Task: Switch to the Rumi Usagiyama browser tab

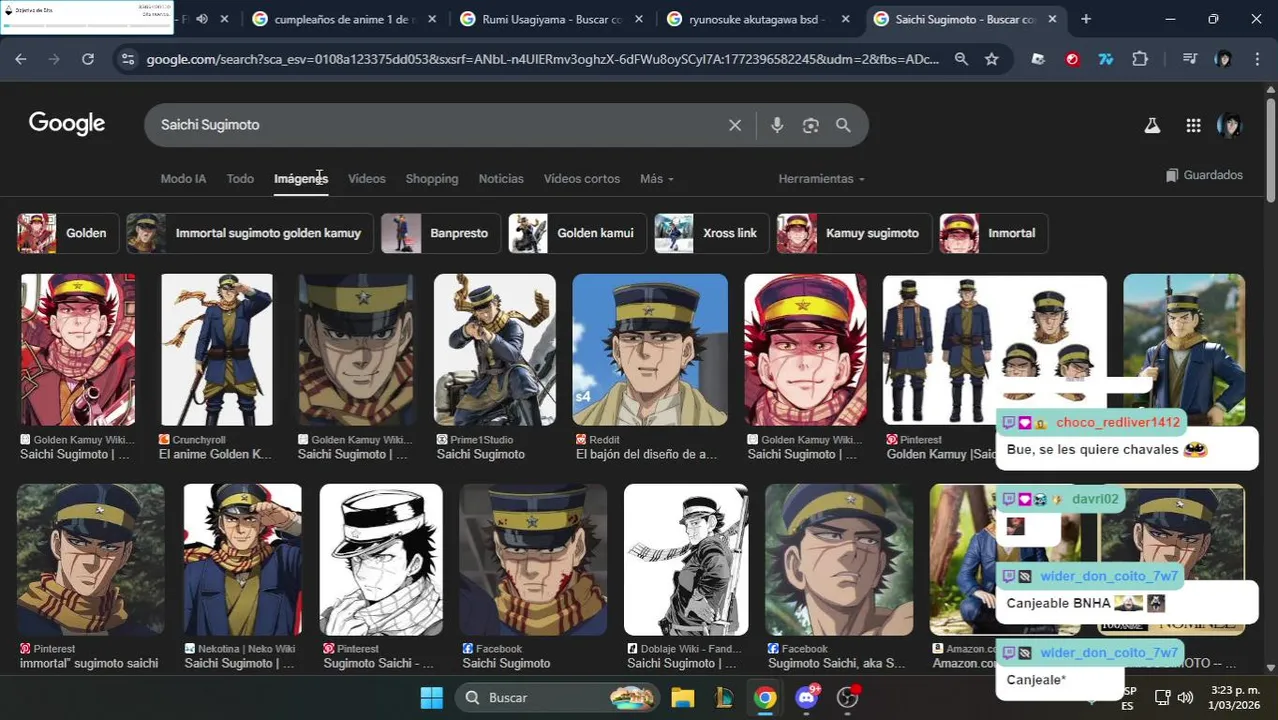Action: [x=550, y=19]
